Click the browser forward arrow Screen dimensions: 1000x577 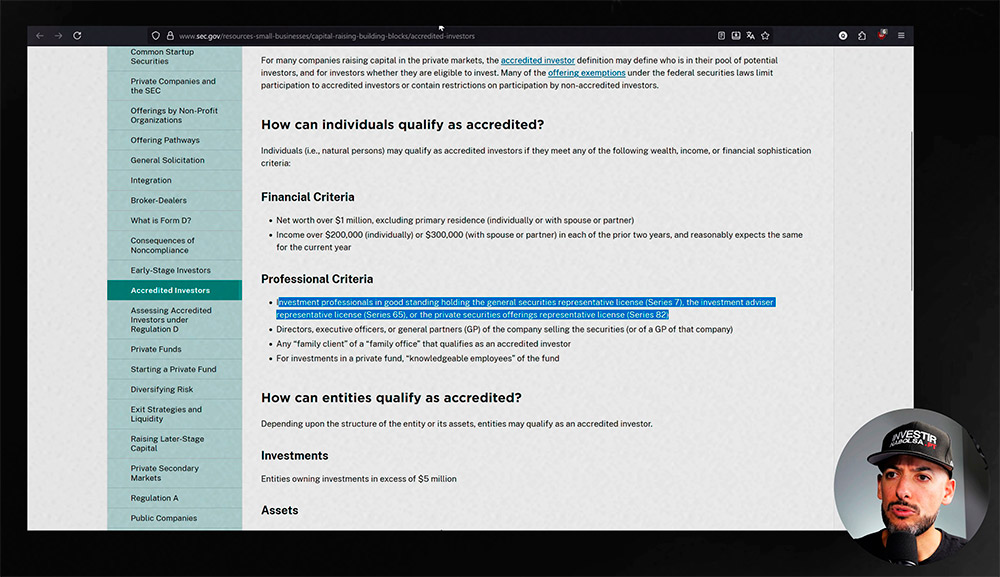coord(58,36)
